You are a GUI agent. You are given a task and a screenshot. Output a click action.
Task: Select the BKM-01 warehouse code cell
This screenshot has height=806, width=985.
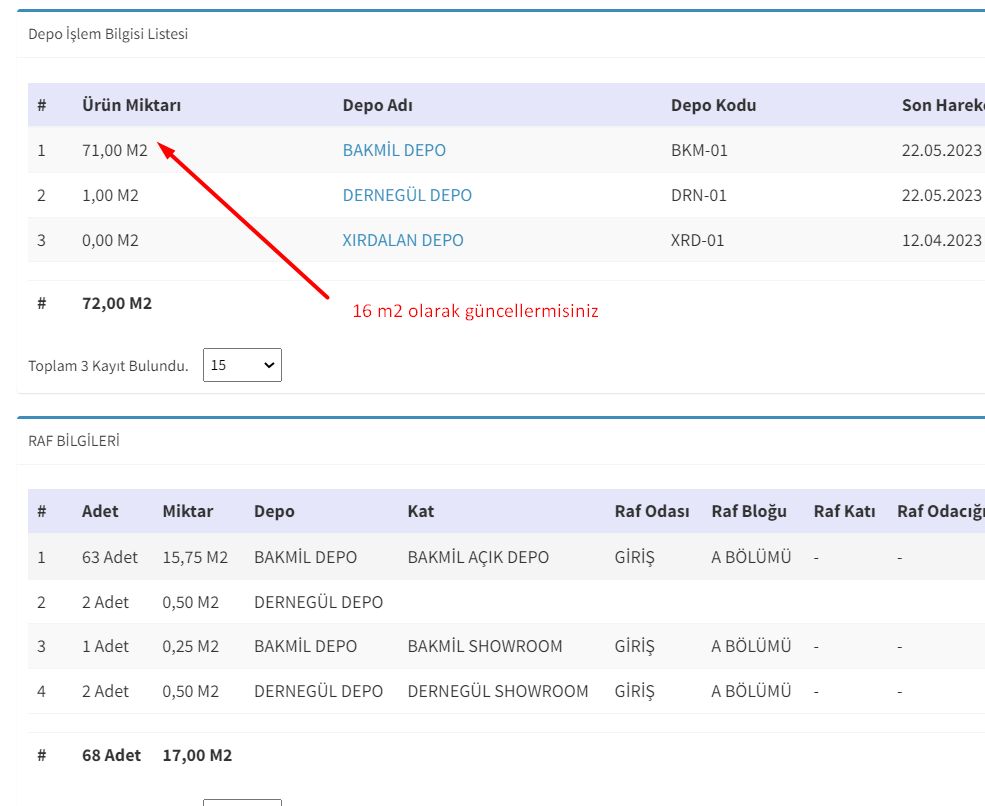point(699,151)
